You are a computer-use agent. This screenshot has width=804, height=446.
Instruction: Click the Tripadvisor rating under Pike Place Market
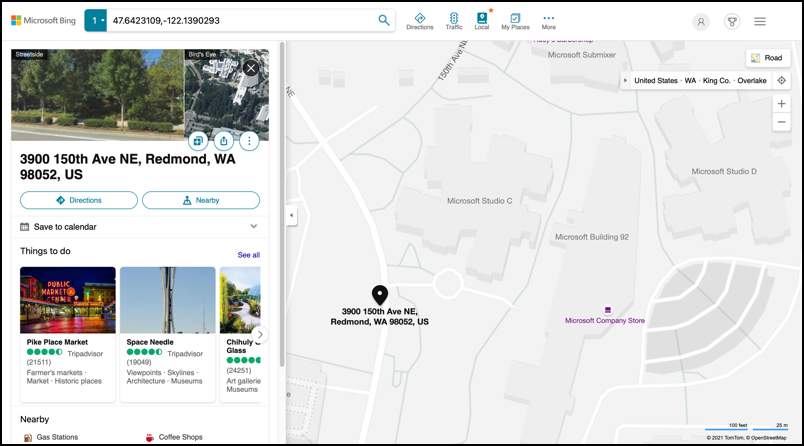[x=65, y=353]
